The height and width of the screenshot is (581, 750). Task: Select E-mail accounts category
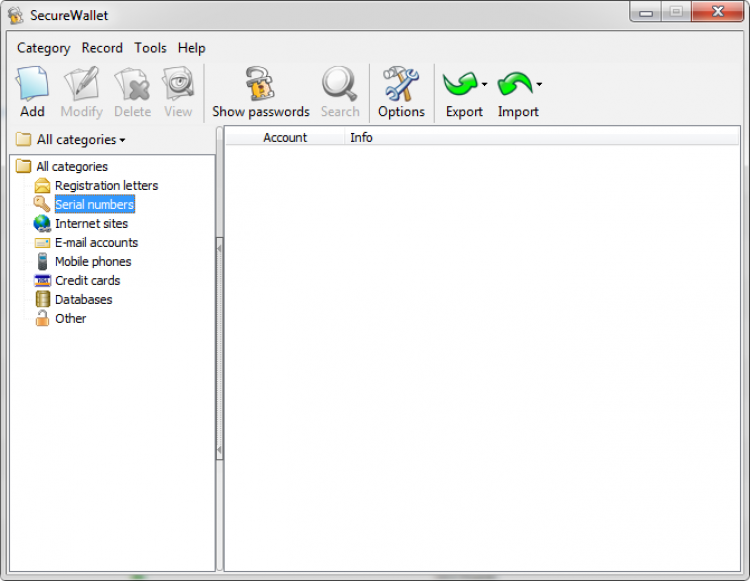point(96,242)
